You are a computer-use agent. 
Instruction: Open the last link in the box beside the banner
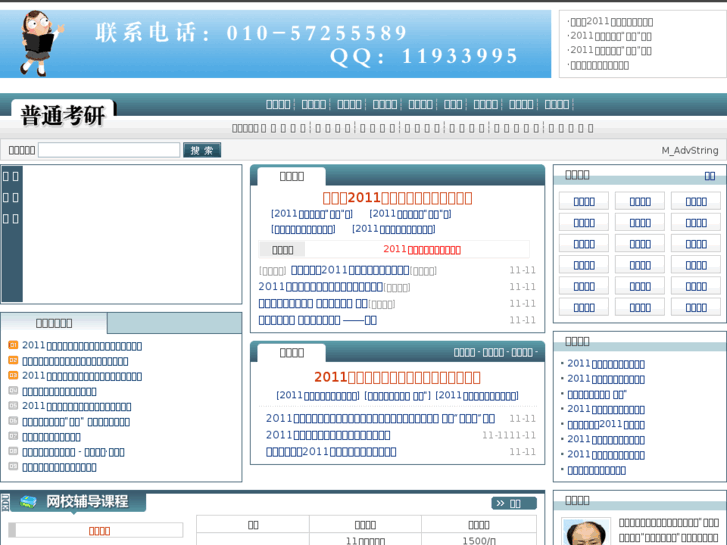pyautogui.click(x=598, y=65)
